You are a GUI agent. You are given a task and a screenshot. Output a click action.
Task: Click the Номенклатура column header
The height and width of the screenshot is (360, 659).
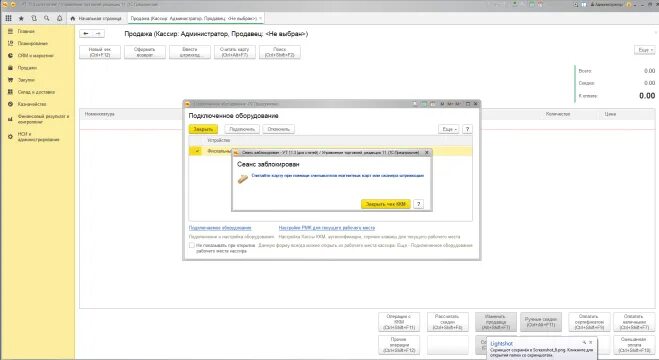(100, 114)
